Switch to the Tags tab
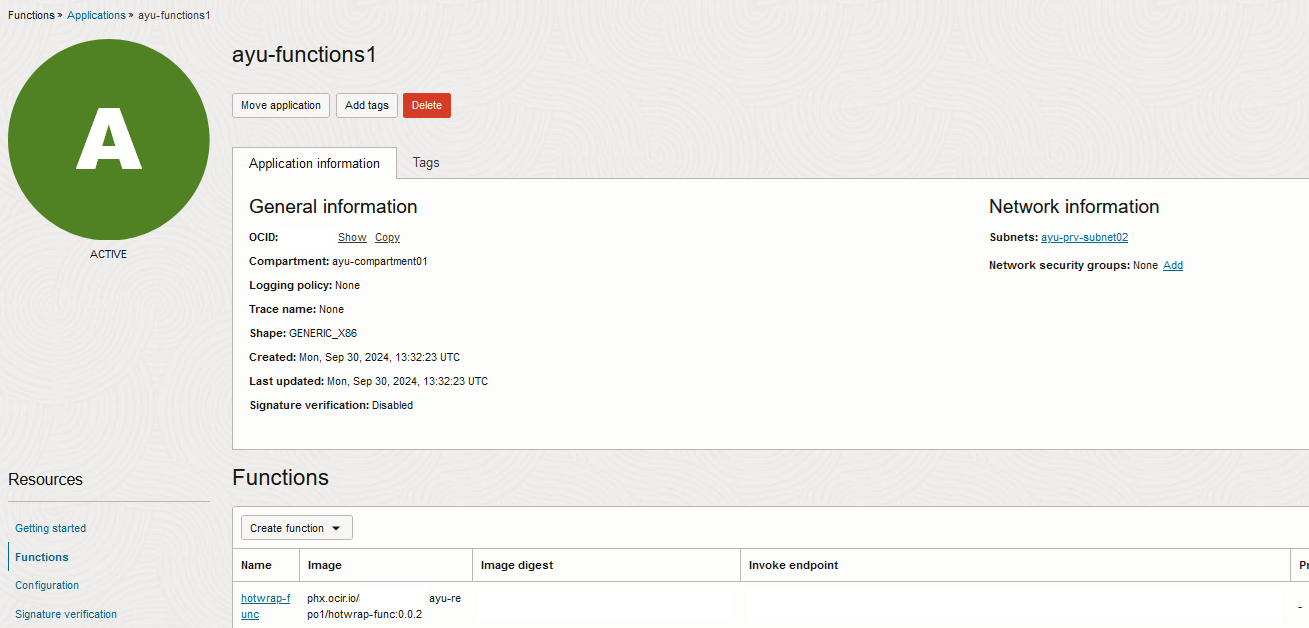This screenshot has width=1309, height=628. tap(426, 163)
